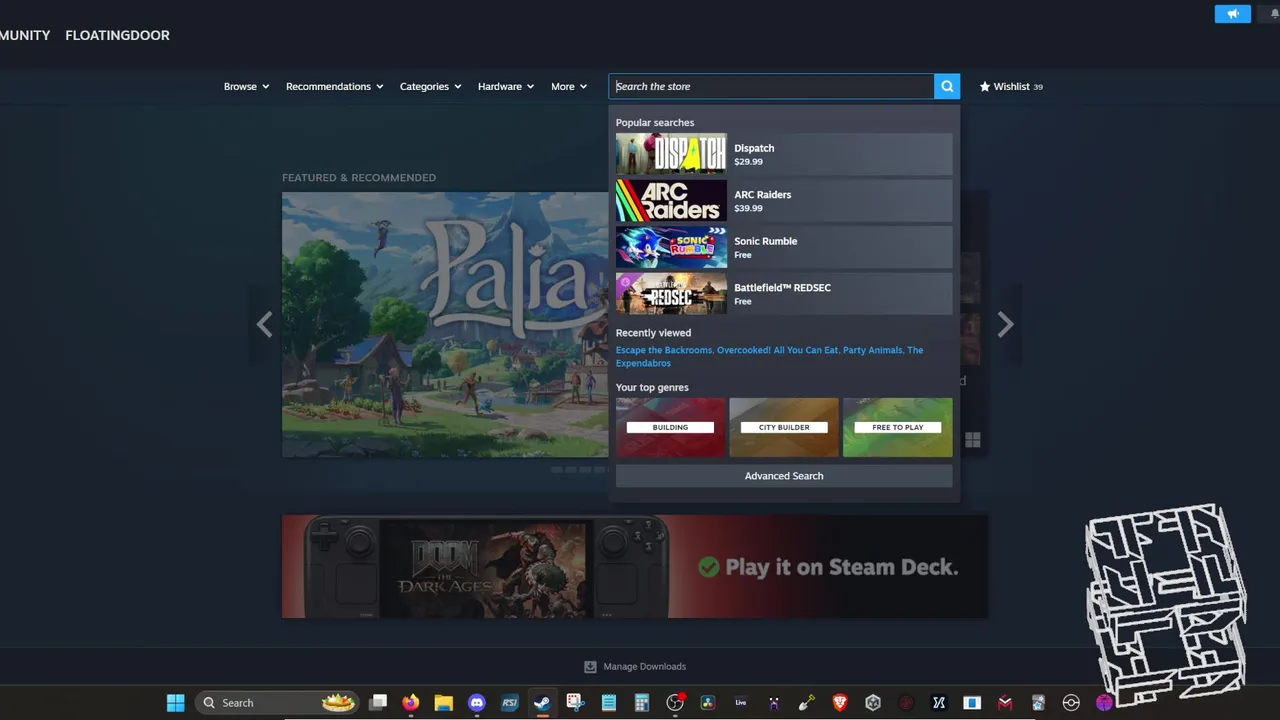Expand the Categories dropdown
The width and height of the screenshot is (1280, 720).
tap(431, 86)
